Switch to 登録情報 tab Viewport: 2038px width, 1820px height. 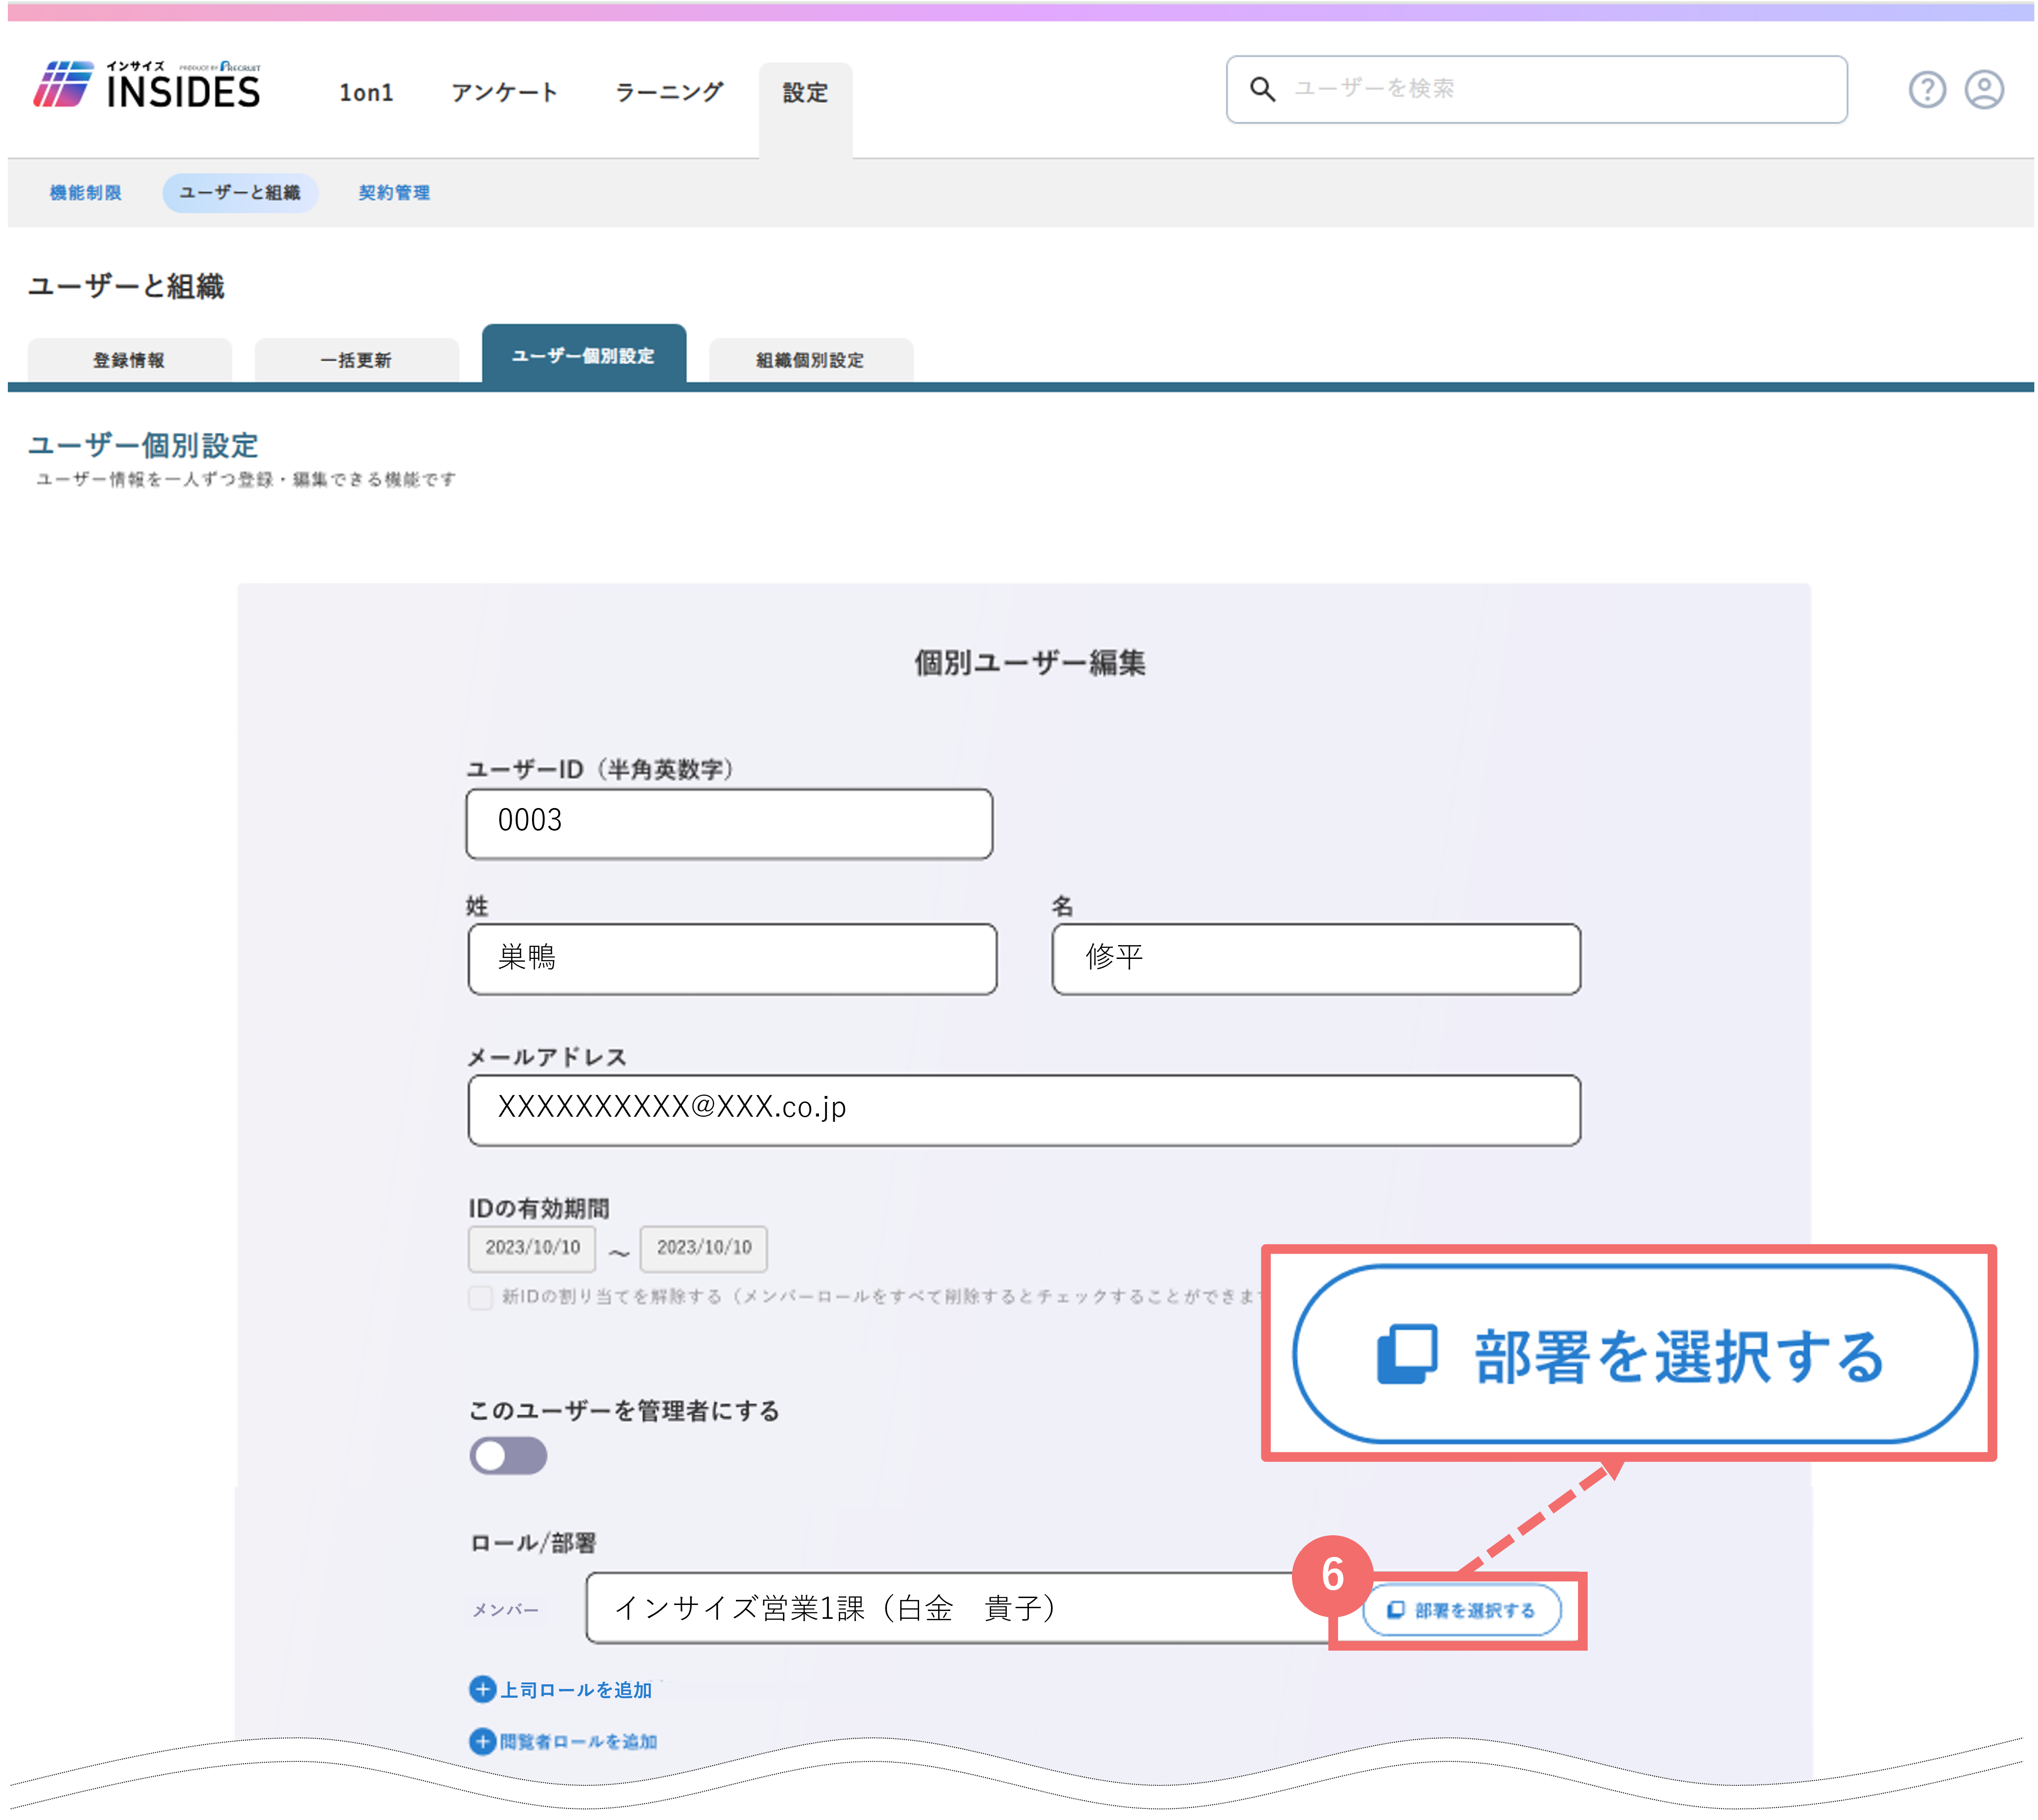point(129,360)
